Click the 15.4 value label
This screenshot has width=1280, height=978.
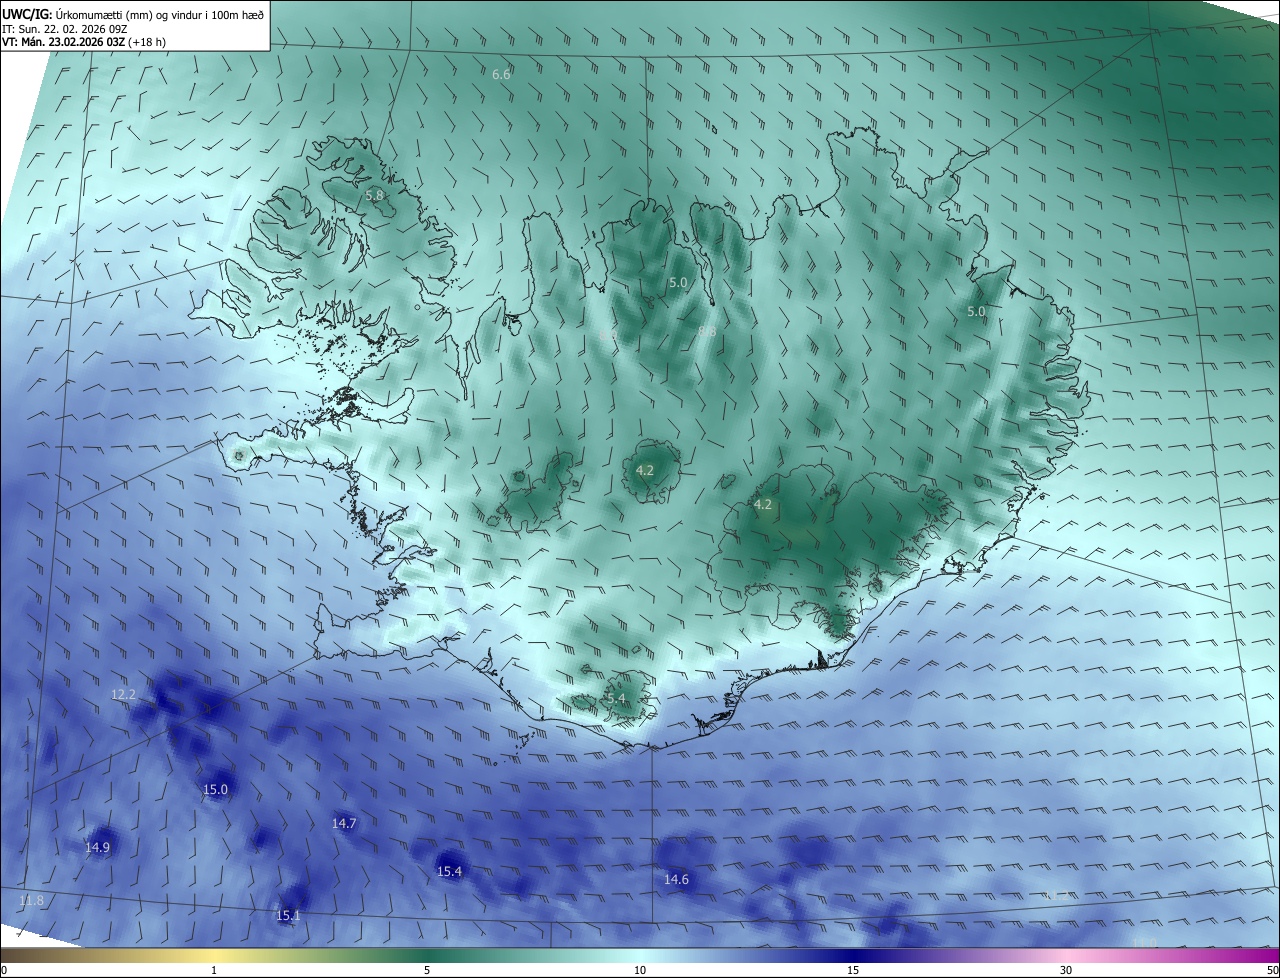[x=450, y=871]
